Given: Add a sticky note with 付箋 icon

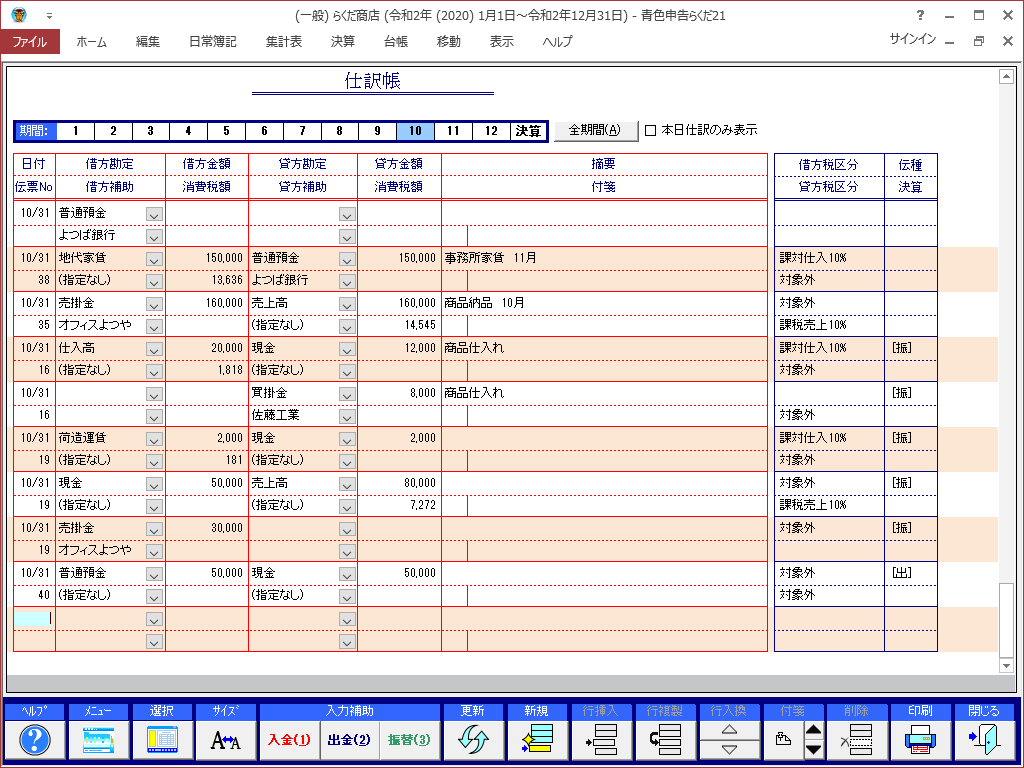Looking at the screenshot, I should 782,739.
